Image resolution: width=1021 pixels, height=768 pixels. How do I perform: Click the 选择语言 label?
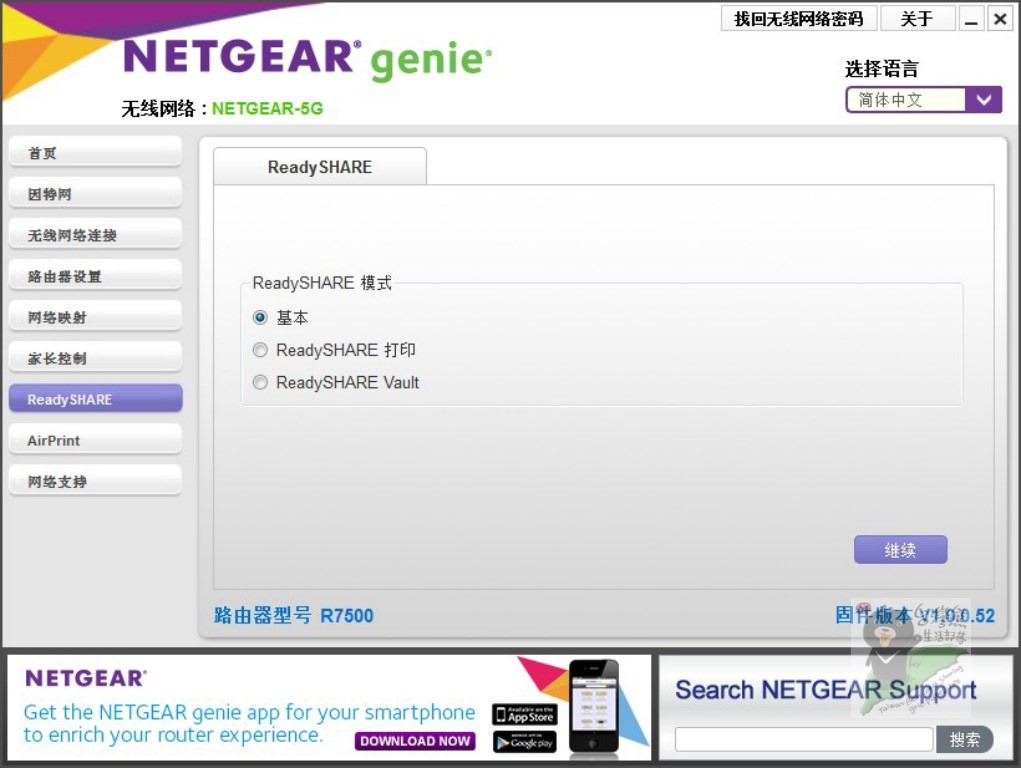click(882, 68)
